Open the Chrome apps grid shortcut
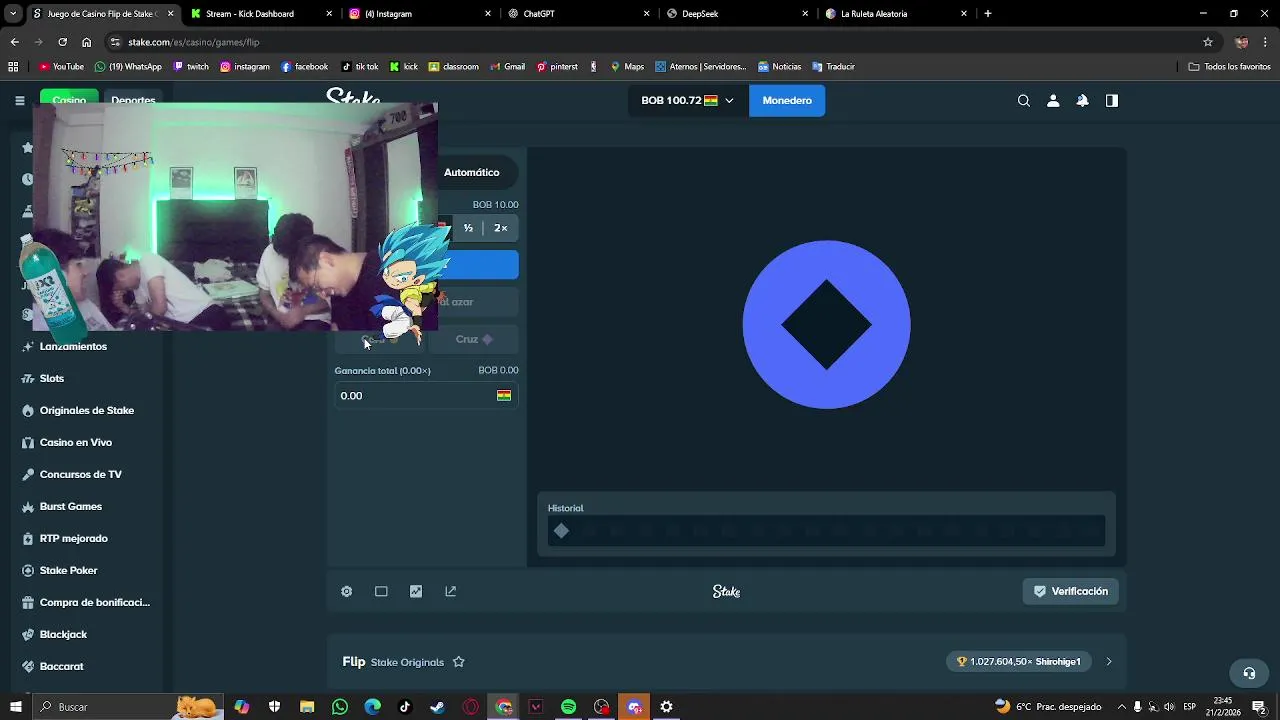Screen dimensions: 1280x720 13,67
